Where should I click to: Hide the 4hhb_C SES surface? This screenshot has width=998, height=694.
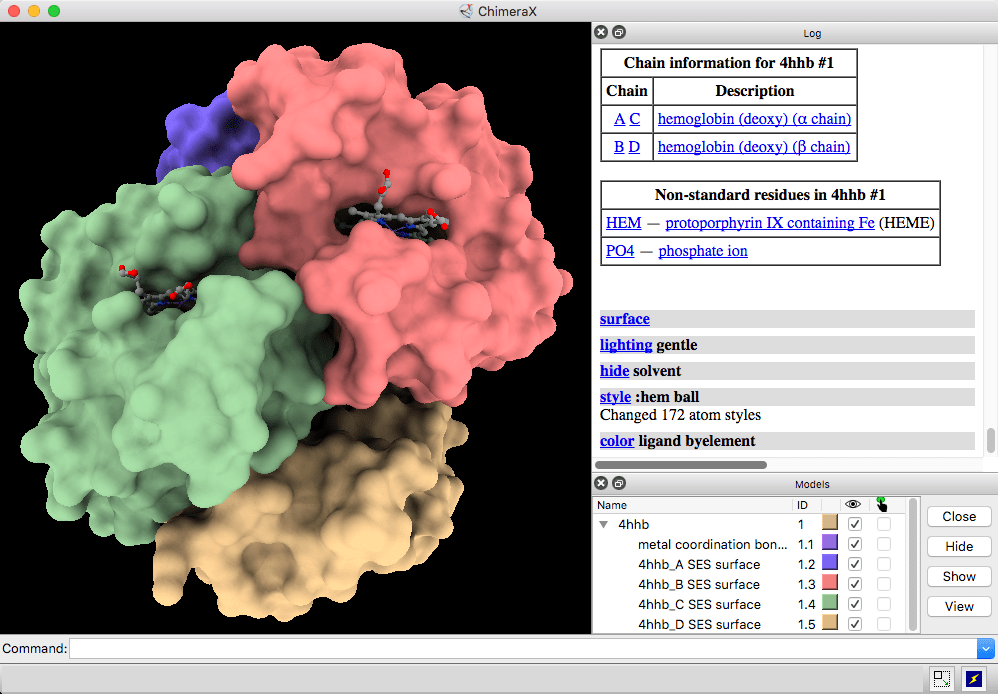tap(855, 604)
